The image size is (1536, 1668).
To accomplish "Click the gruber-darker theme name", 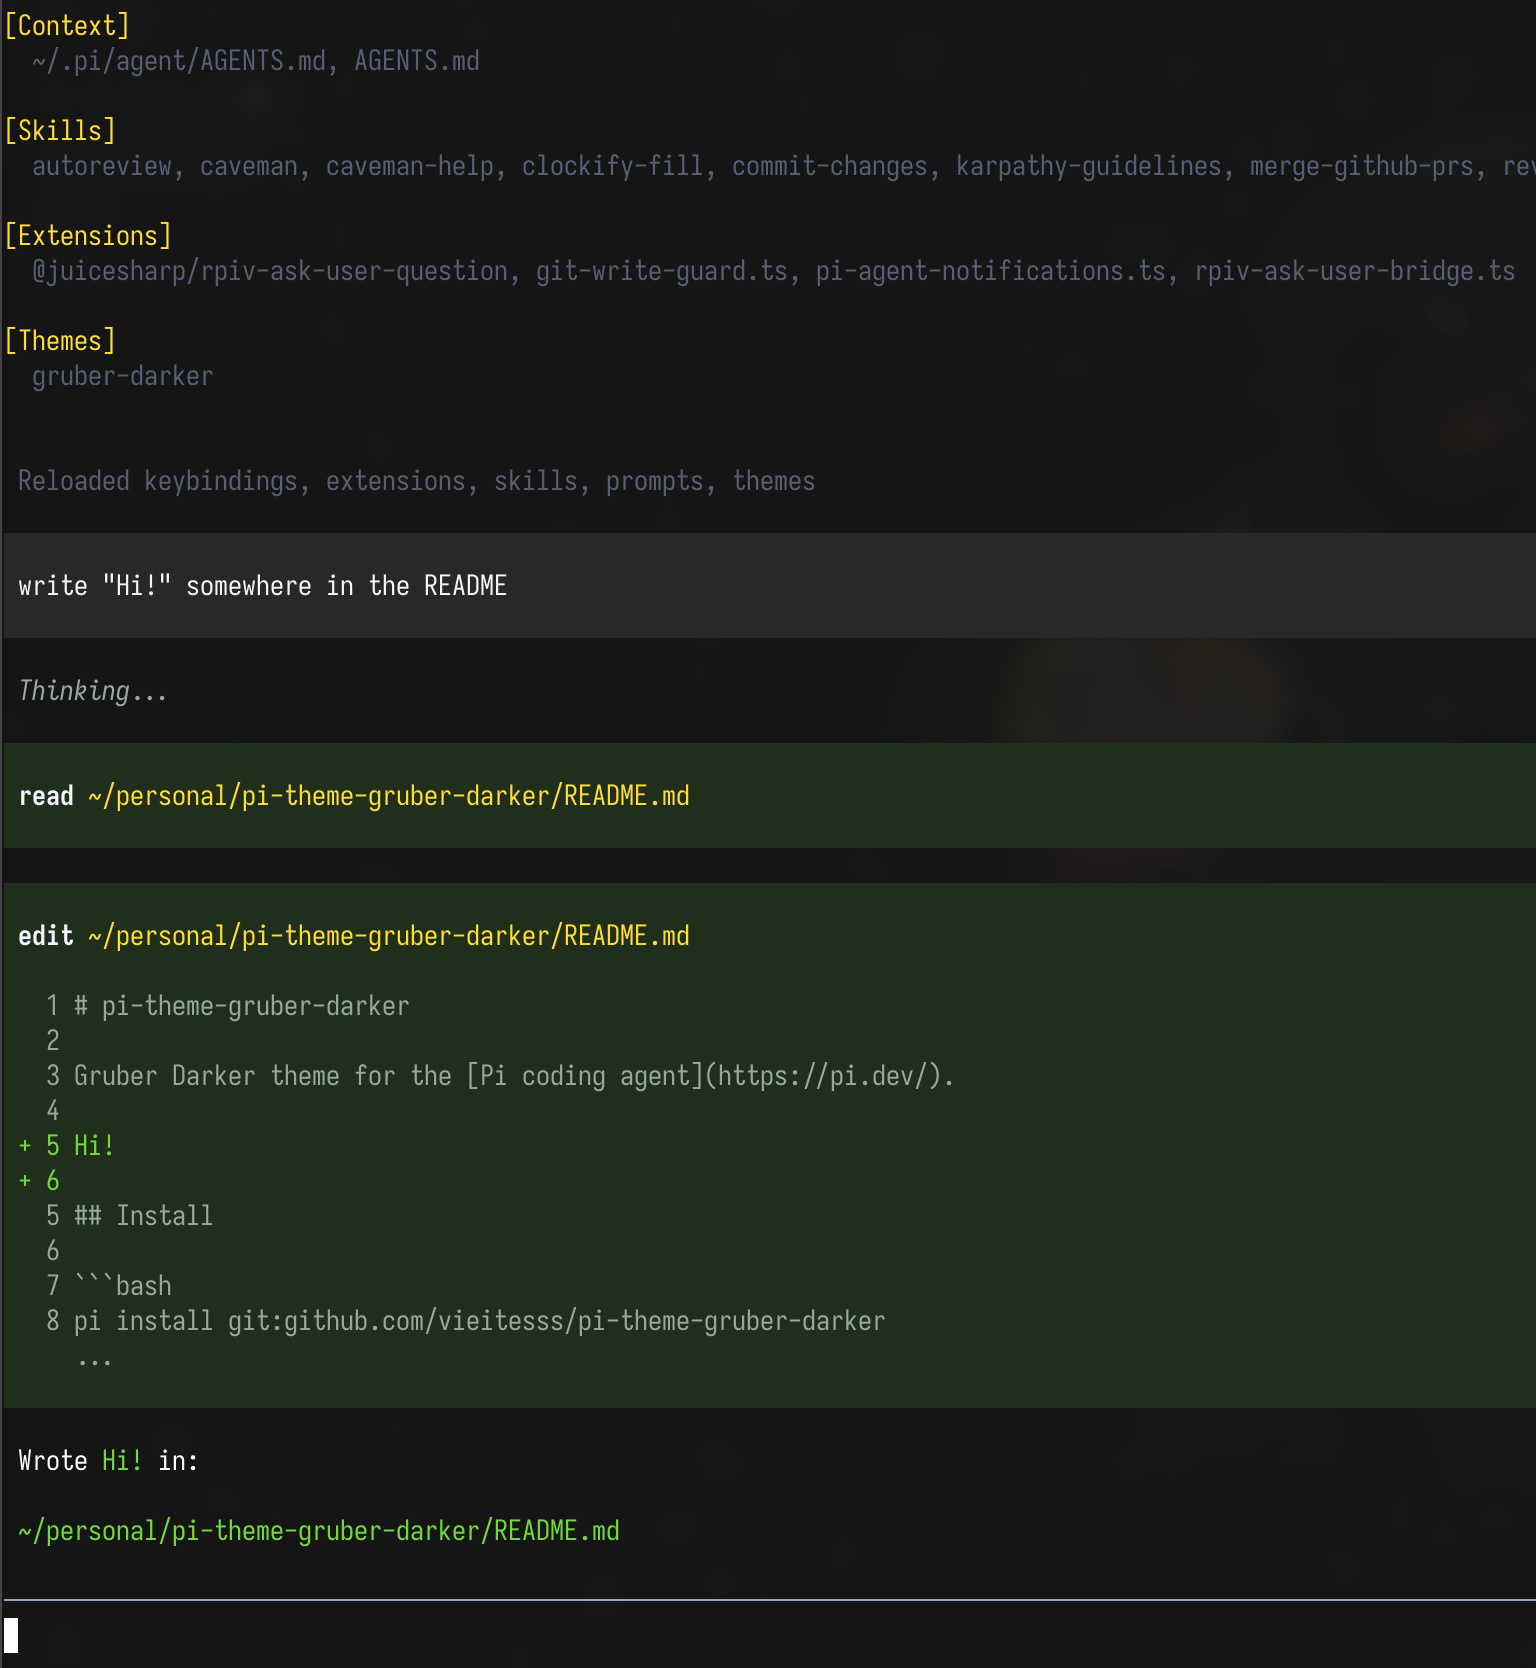I will point(123,376).
